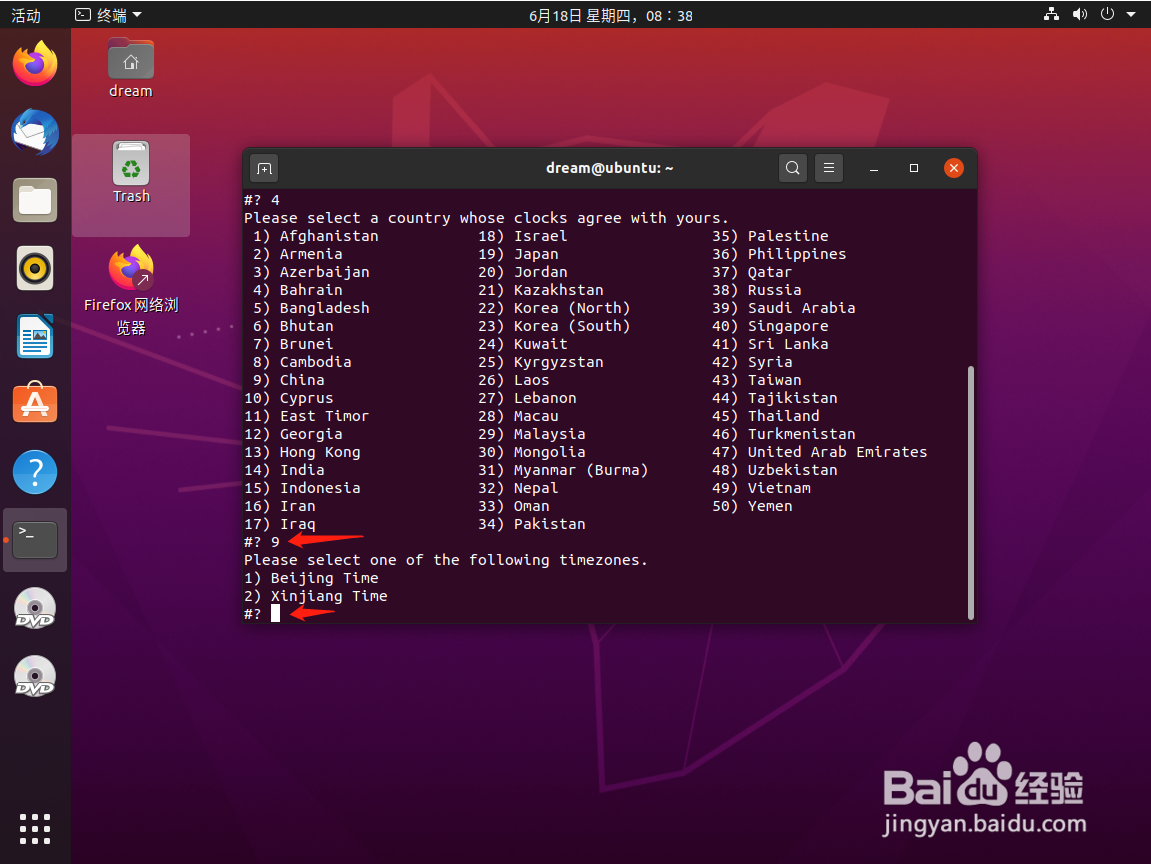Viewport: 1151px width, 864px height.
Task: Click the terminal title dream@ubuntu
Action: [x=609, y=168]
